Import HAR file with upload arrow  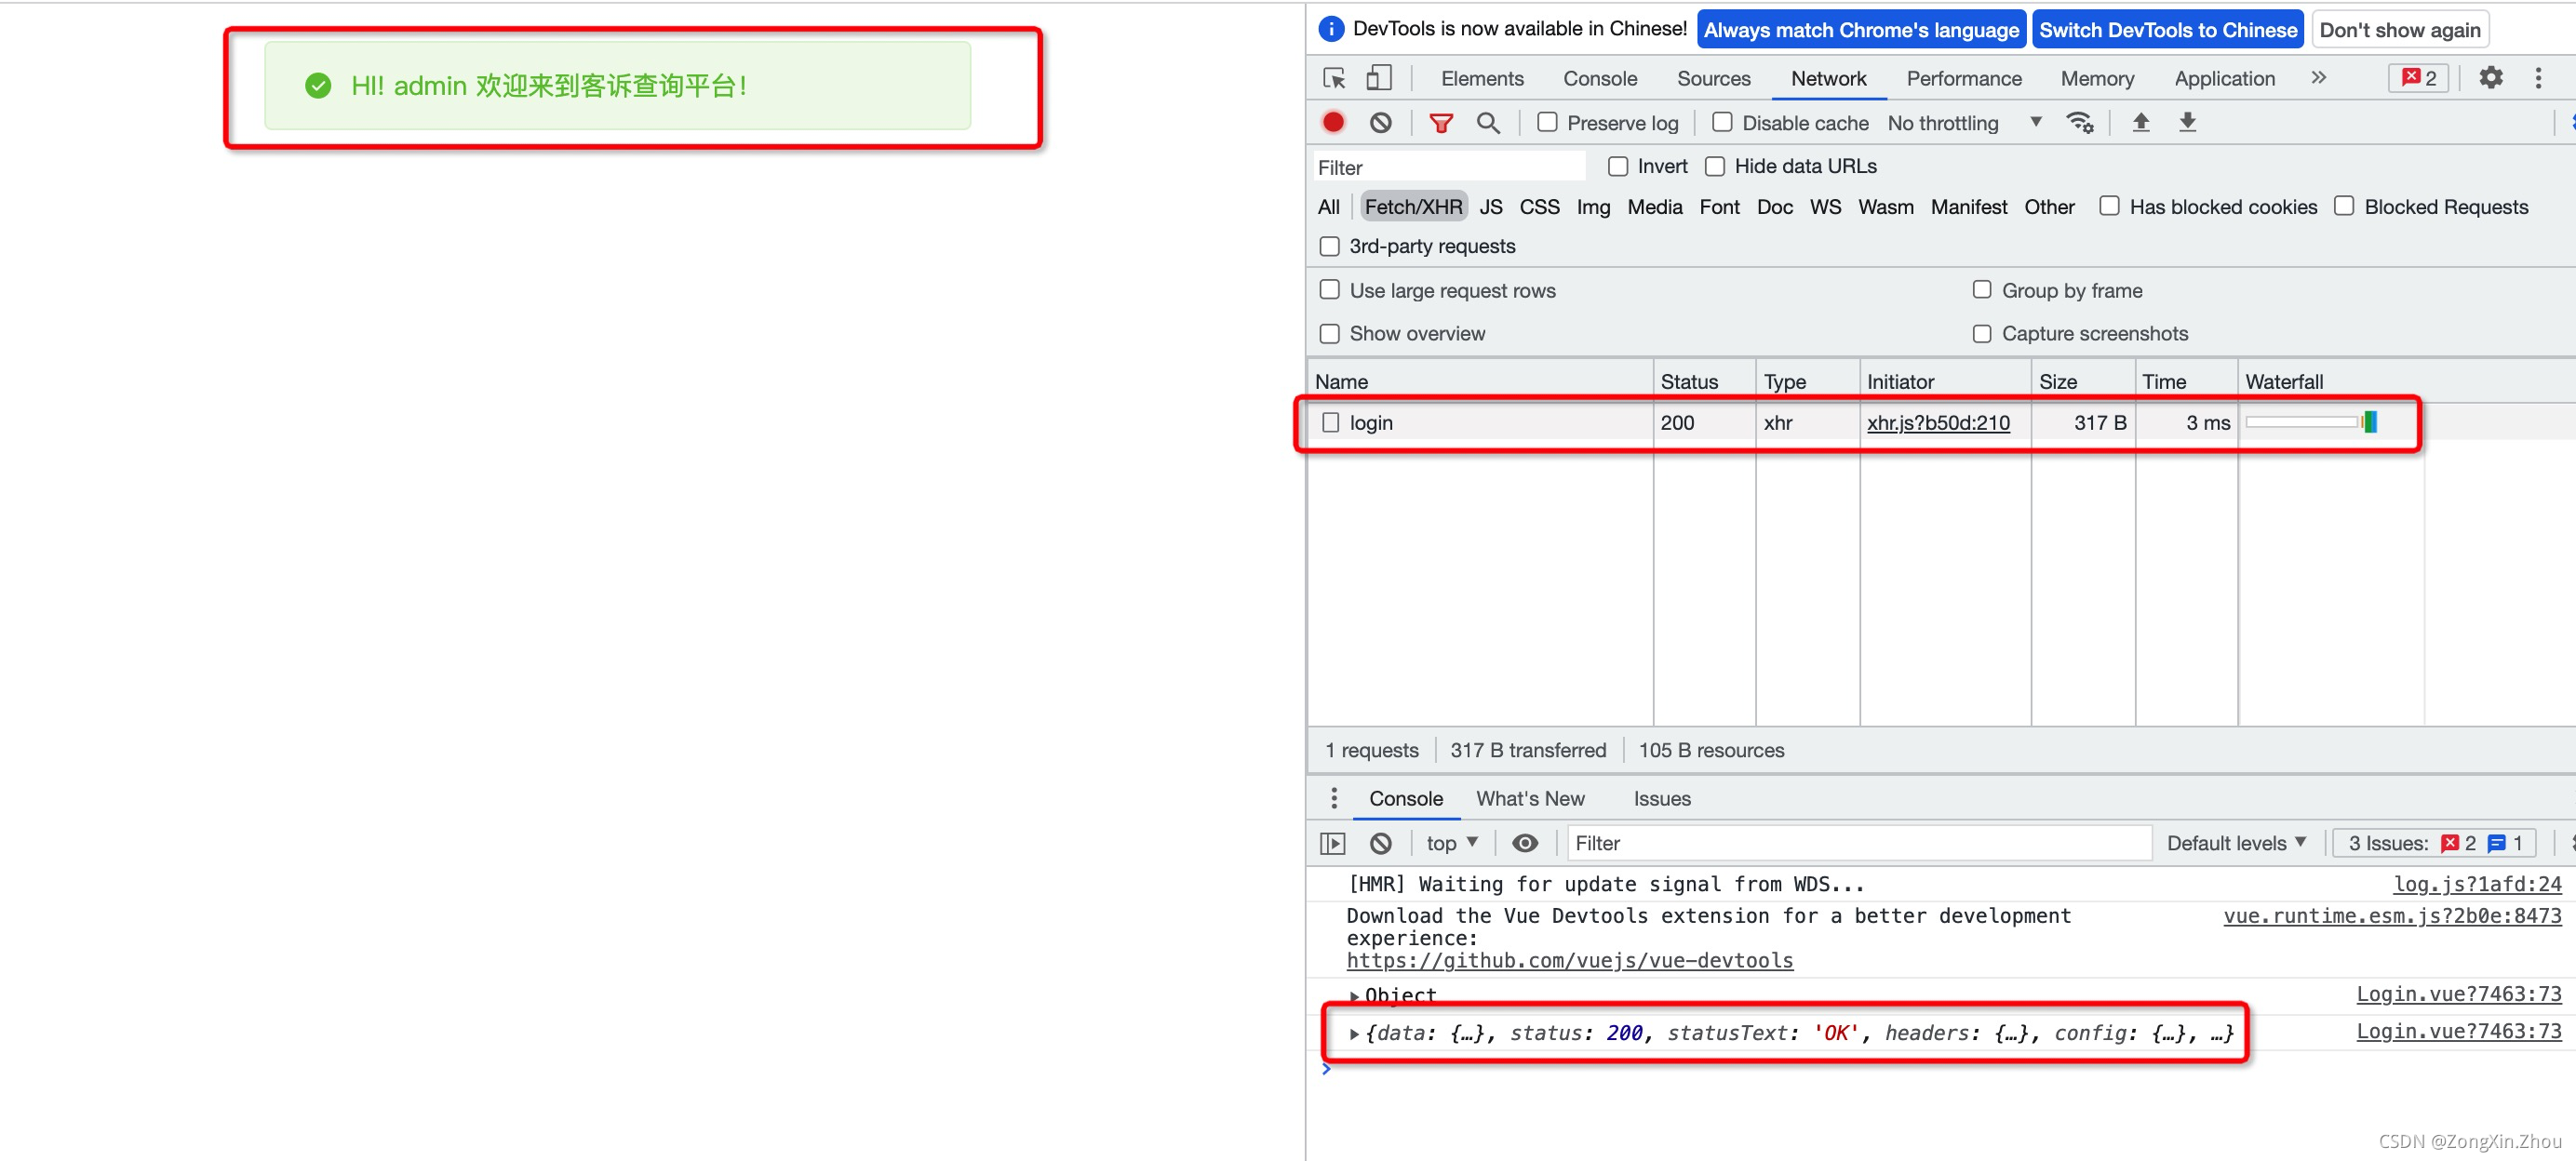coord(2140,122)
